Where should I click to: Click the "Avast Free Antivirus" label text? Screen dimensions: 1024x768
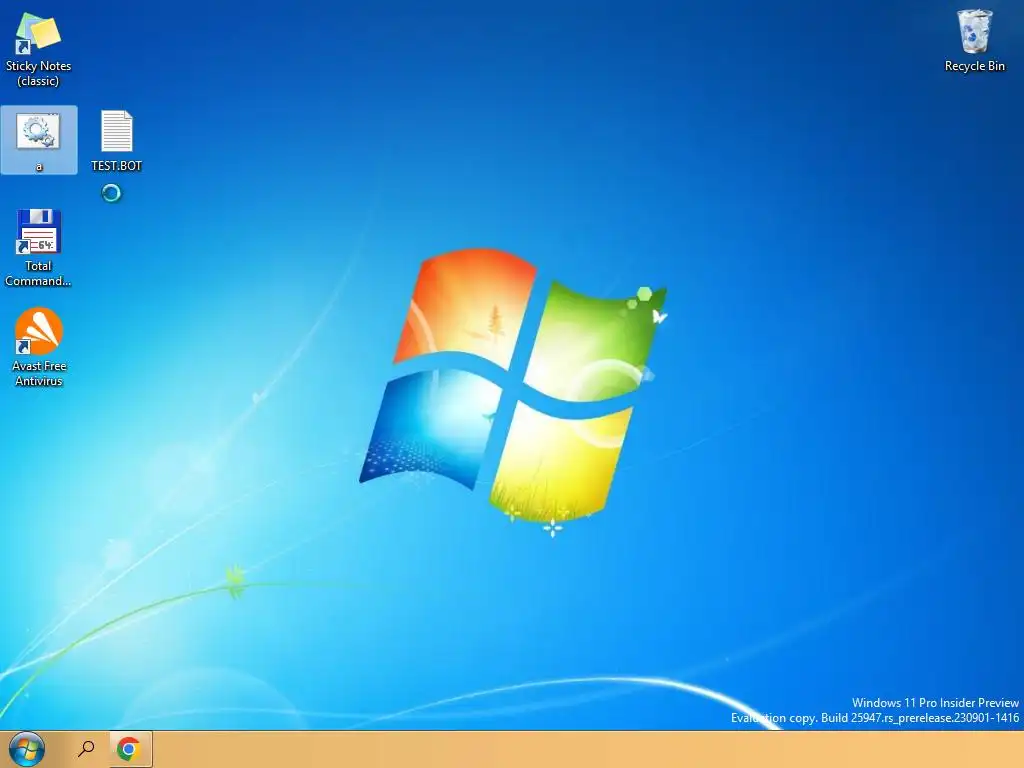tap(39, 374)
